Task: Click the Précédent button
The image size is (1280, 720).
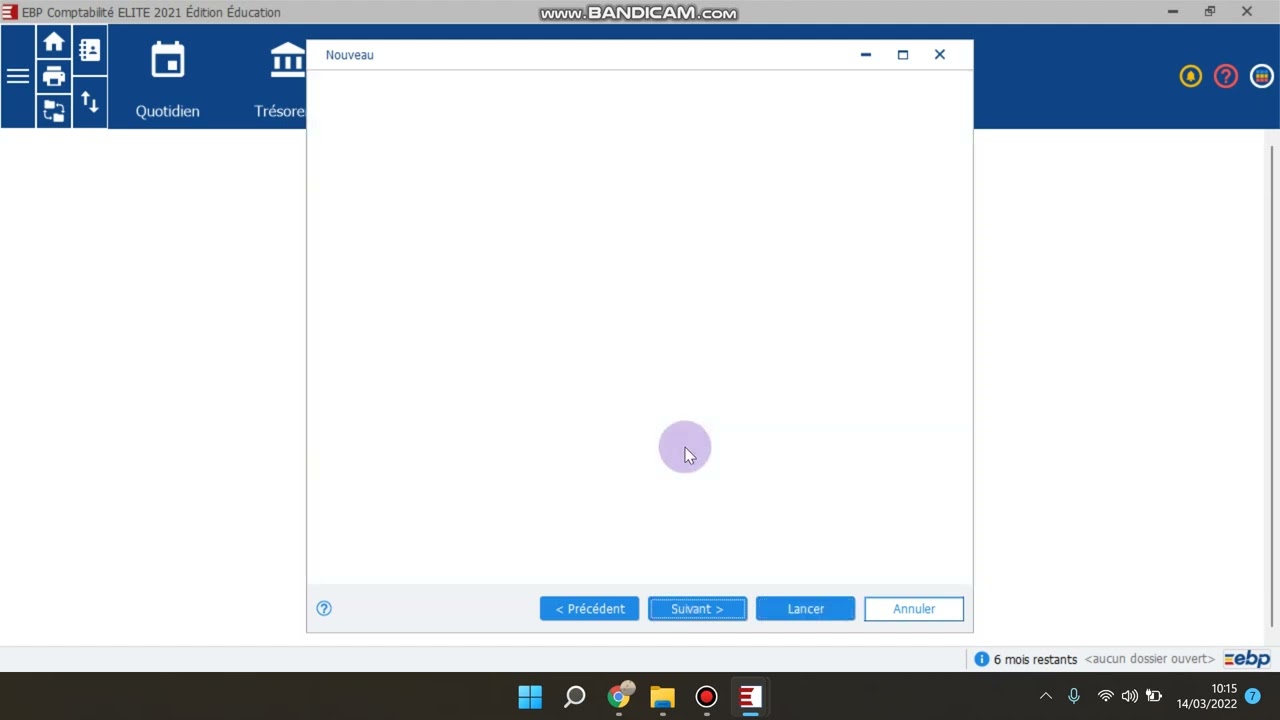Action: (590, 609)
